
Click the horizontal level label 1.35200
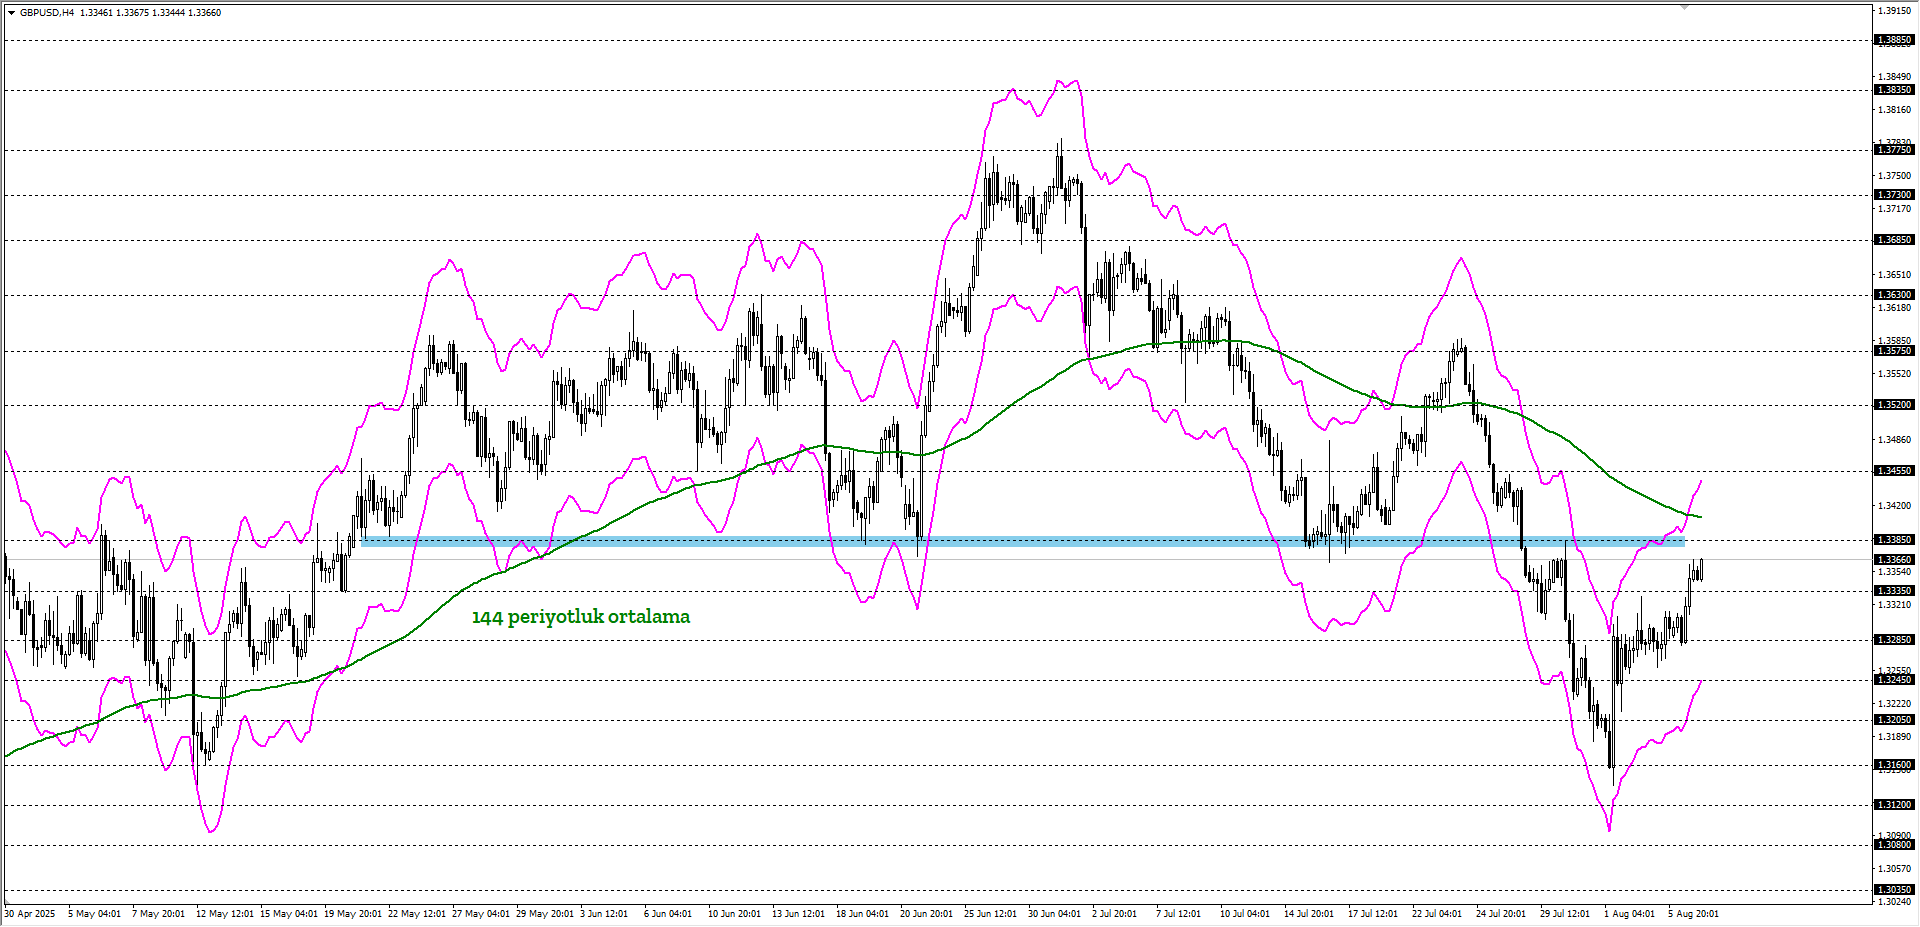pos(1894,405)
